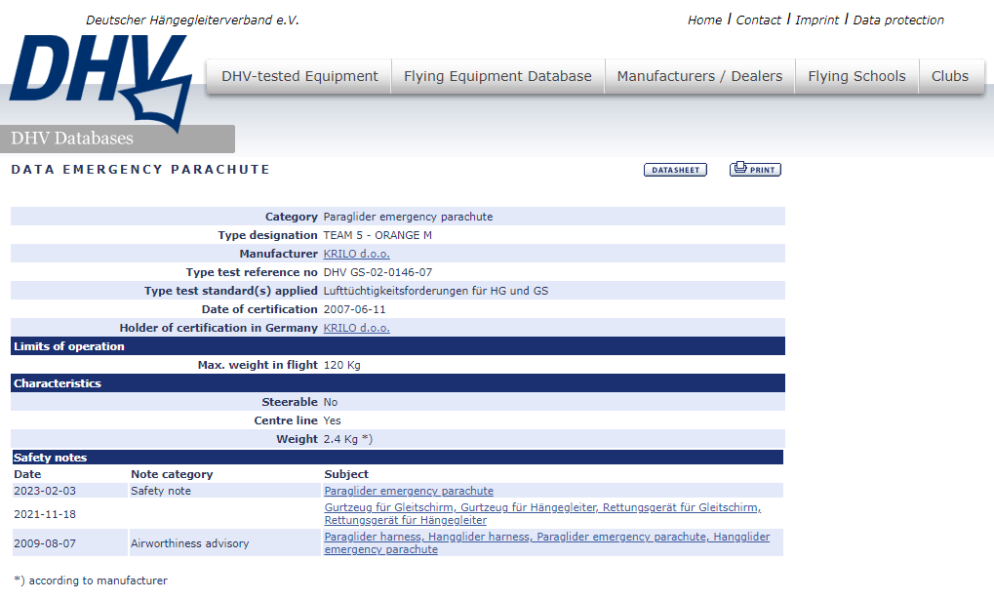Image resolution: width=994 pixels, height=600 pixels.
Task: Select date 2009-08-07 in safety notes
Action: [44, 544]
